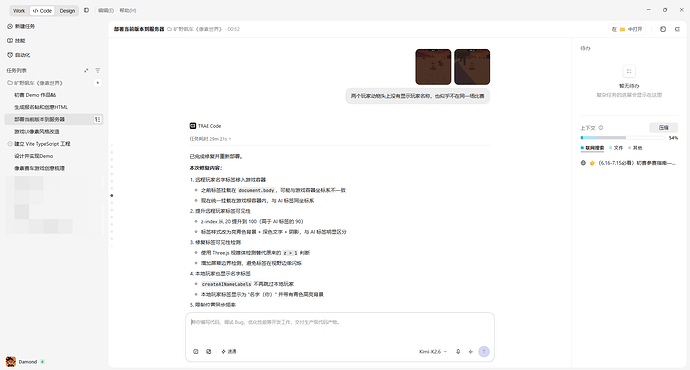
Task: Switch to the Work mode tab
Action: tap(19, 11)
